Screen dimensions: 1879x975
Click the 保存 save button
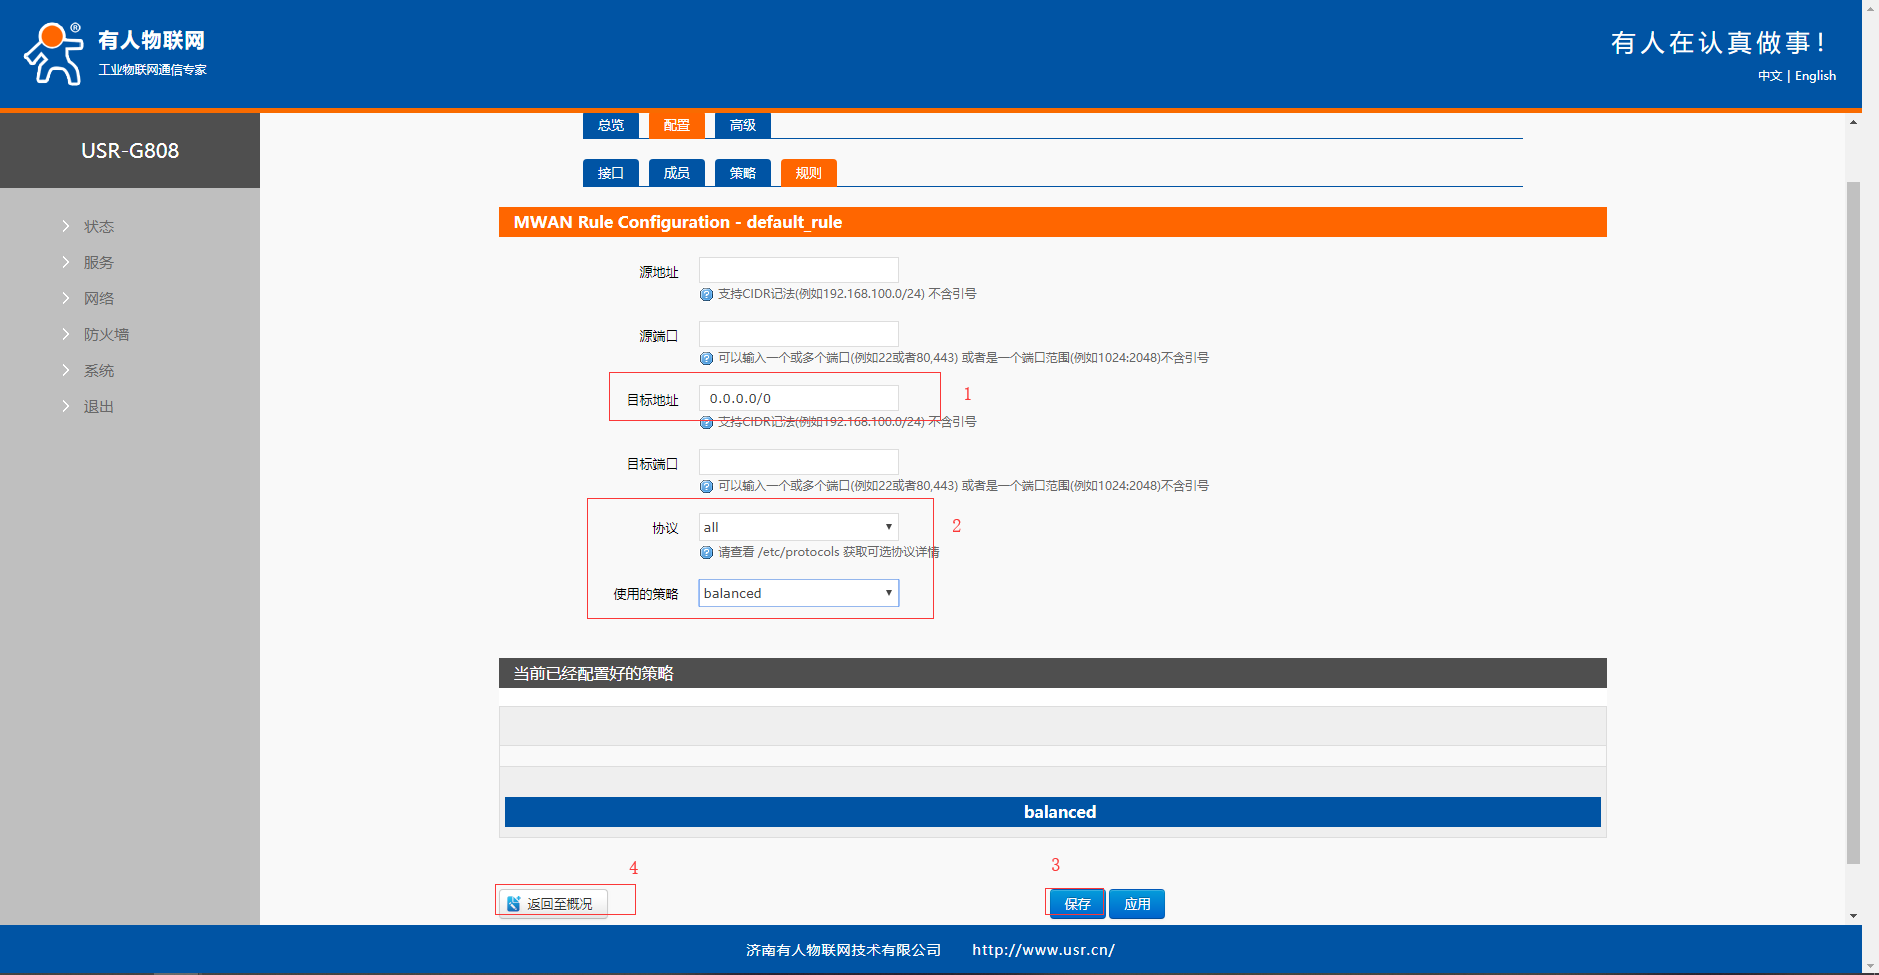point(1077,904)
